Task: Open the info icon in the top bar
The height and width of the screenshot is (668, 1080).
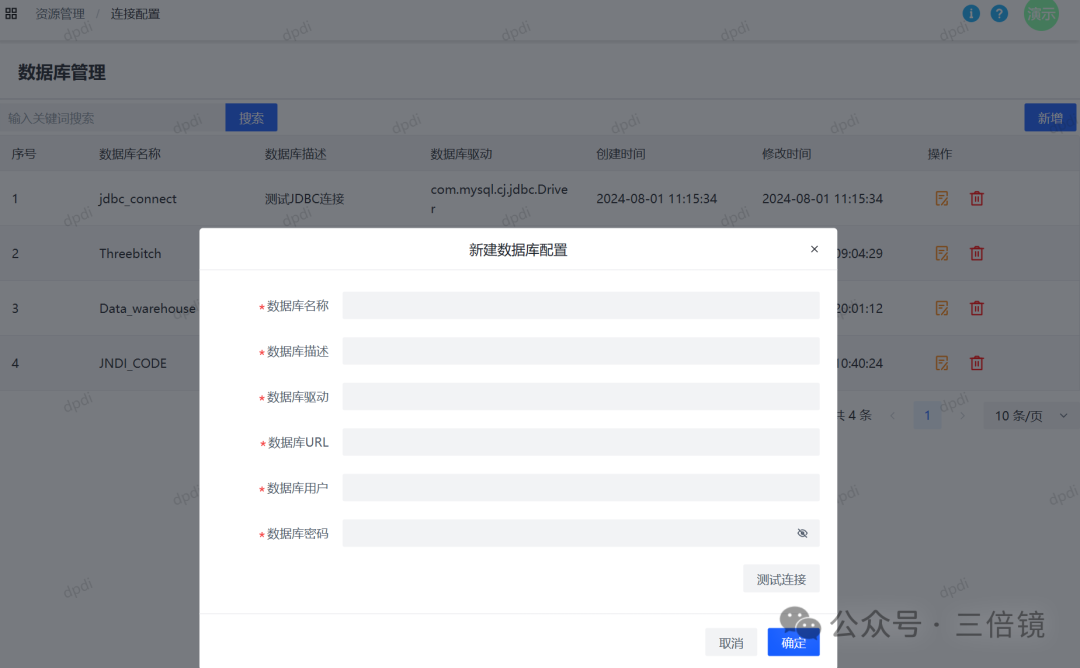Action: (x=971, y=14)
